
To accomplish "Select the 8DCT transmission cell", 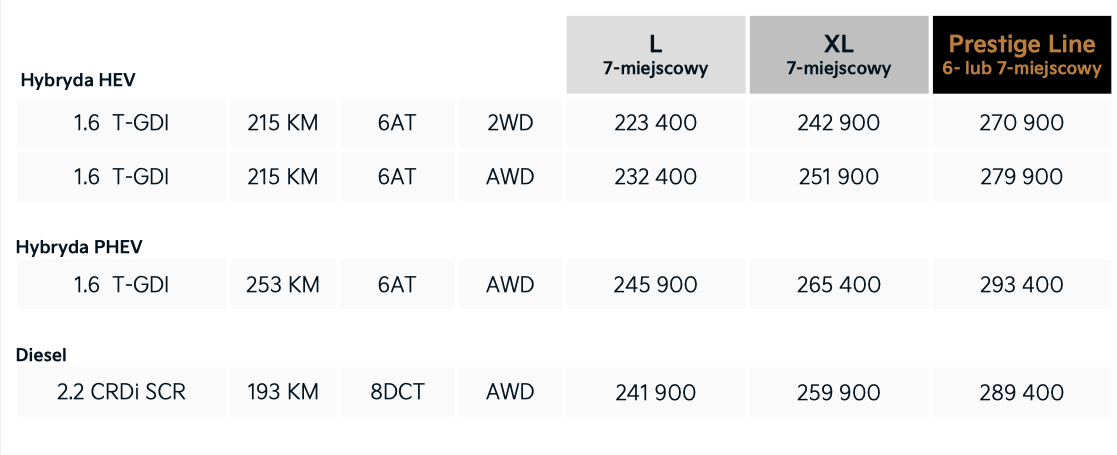I will point(397,393).
